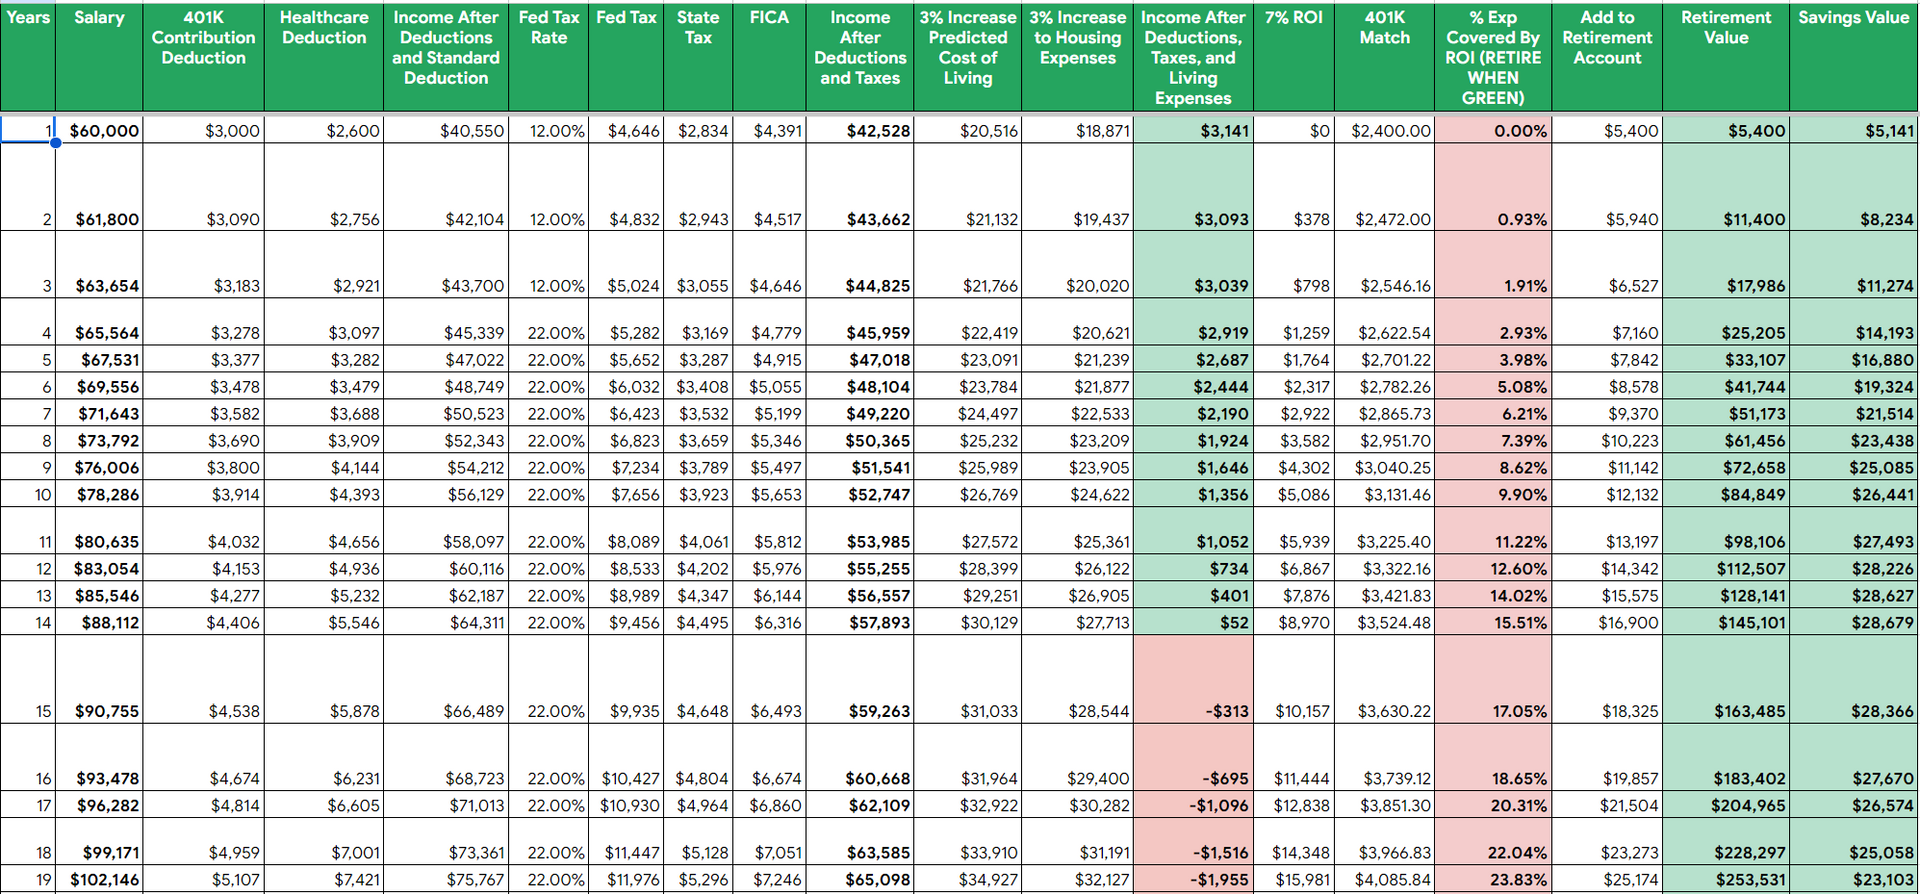The image size is (1920, 894).
Task: Click the -$695 cell
Action: [x=1193, y=758]
